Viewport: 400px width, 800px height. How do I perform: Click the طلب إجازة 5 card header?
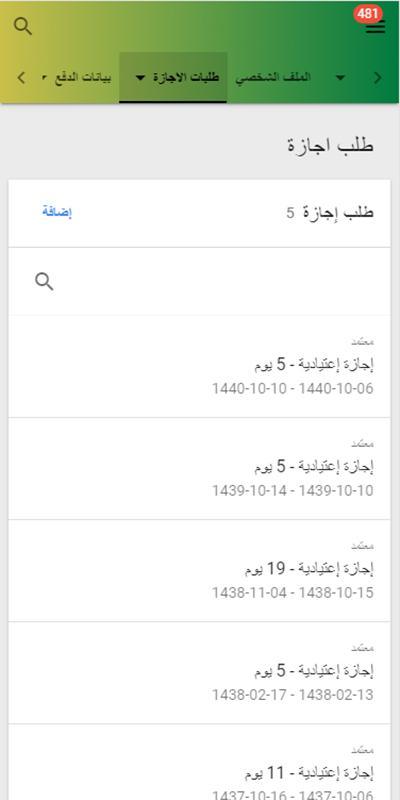pos(199,213)
